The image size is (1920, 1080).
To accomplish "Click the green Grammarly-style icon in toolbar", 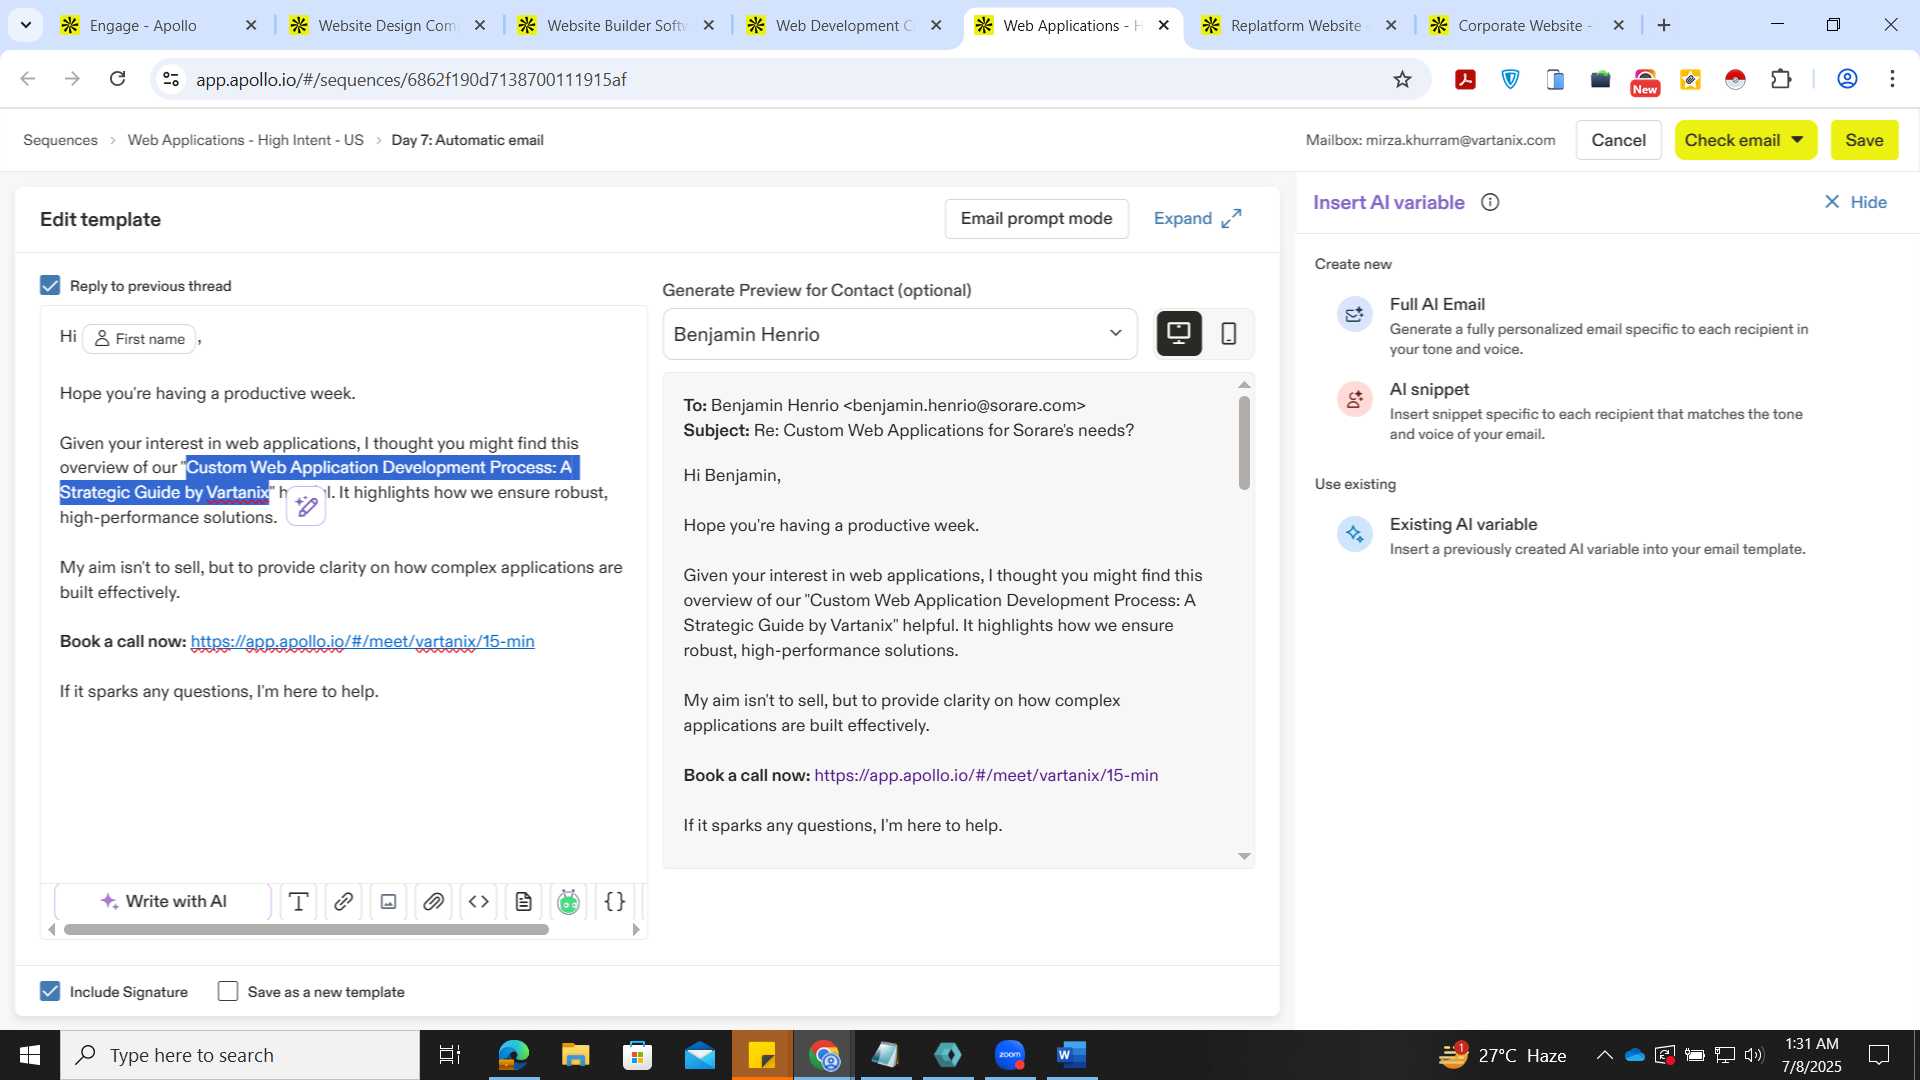I will click(x=569, y=902).
